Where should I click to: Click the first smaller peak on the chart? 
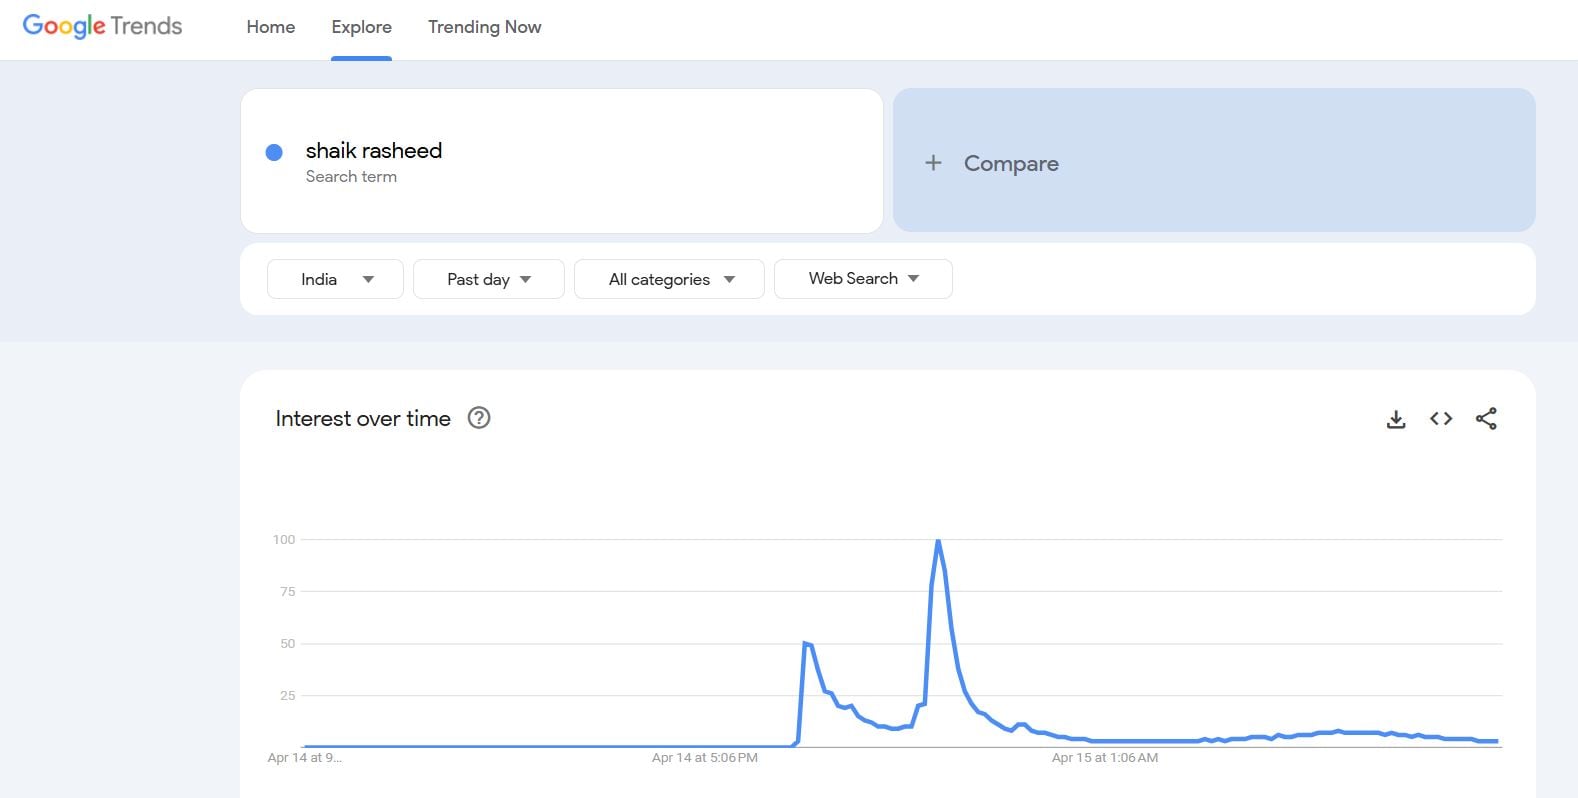point(805,643)
